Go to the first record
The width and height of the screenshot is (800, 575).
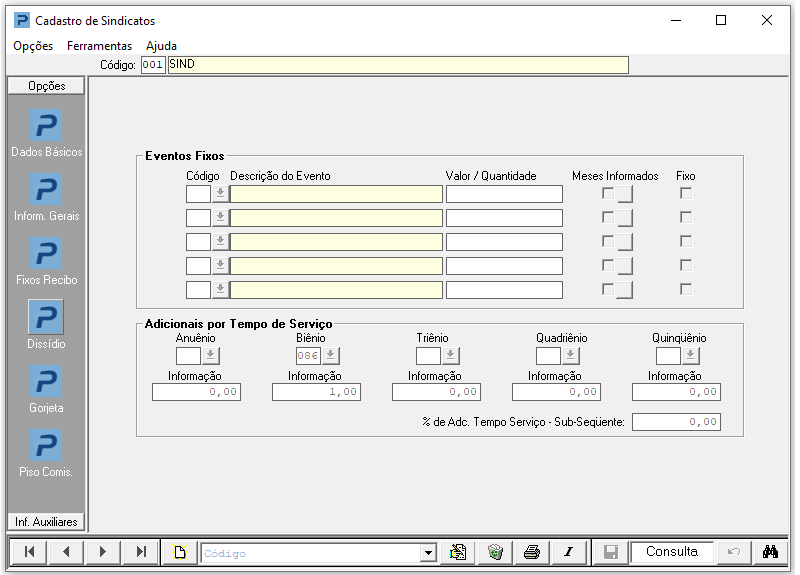pos(30,552)
